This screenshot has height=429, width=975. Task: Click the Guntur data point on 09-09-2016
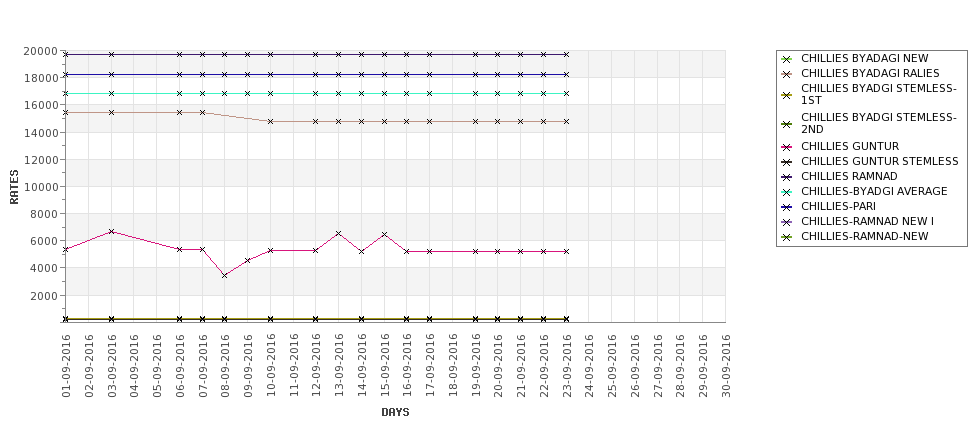(247, 261)
